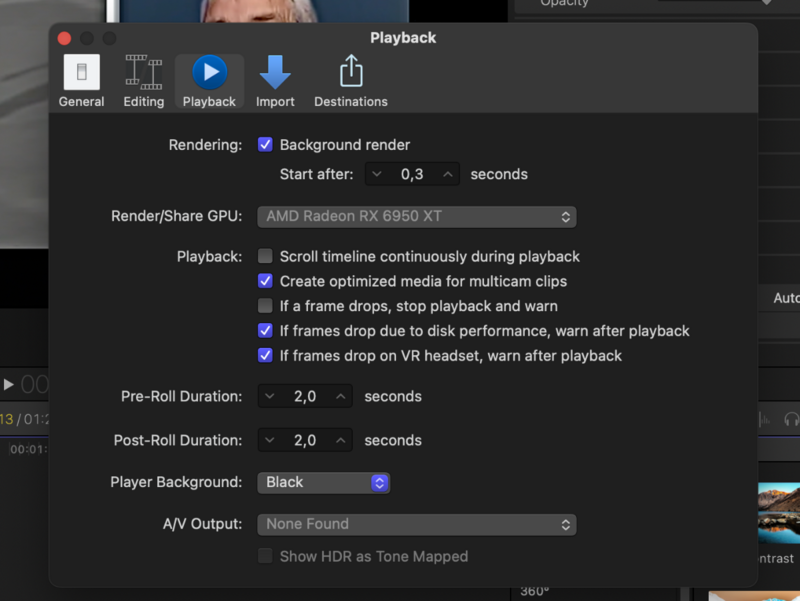The height and width of the screenshot is (601, 800).
Task: Enable stop playback and warn on frame drop
Action: coord(265,306)
